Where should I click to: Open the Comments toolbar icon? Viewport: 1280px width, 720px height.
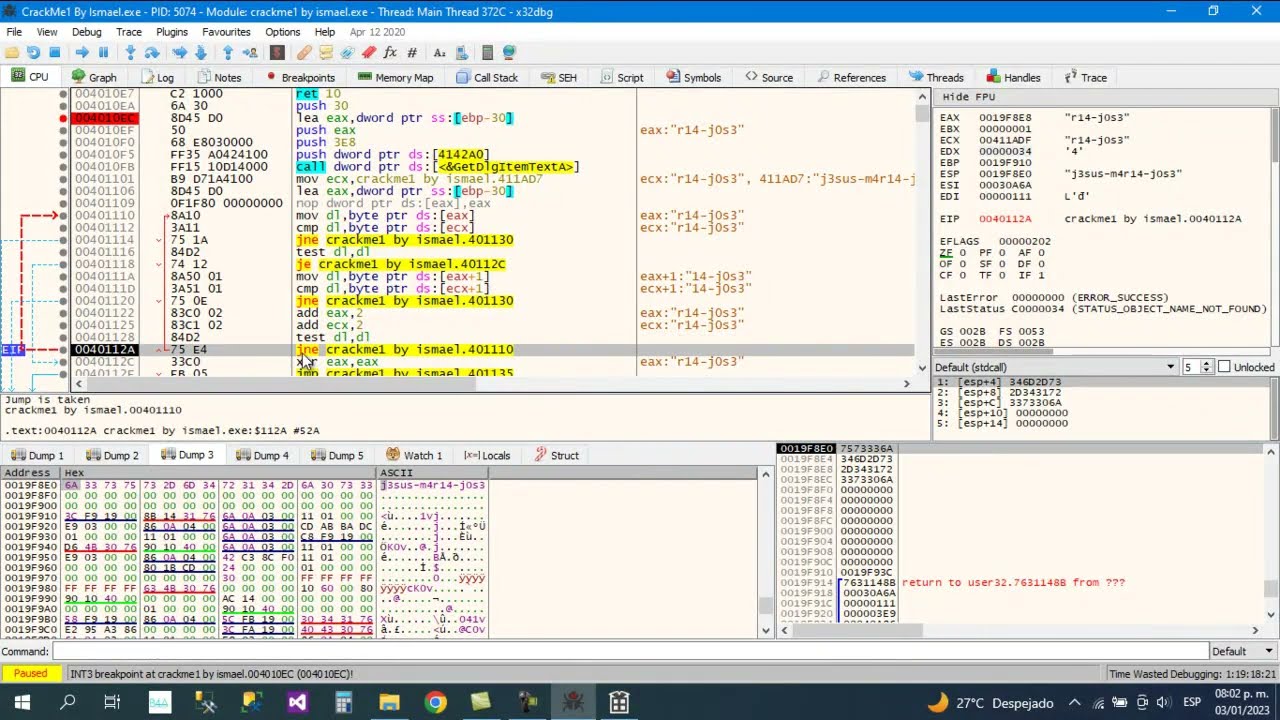point(326,52)
